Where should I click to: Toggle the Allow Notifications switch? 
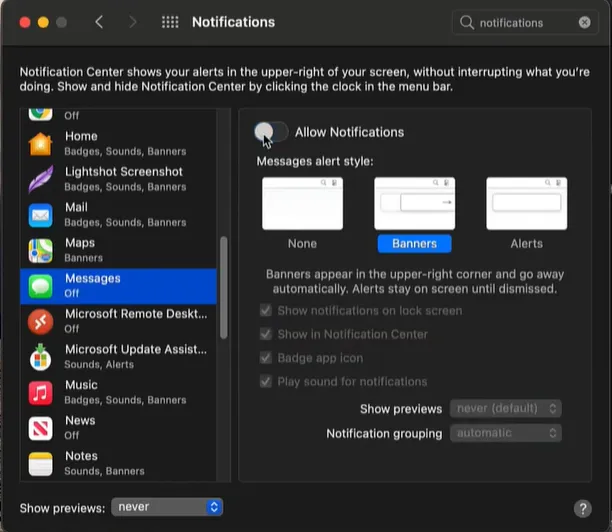(x=271, y=132)
